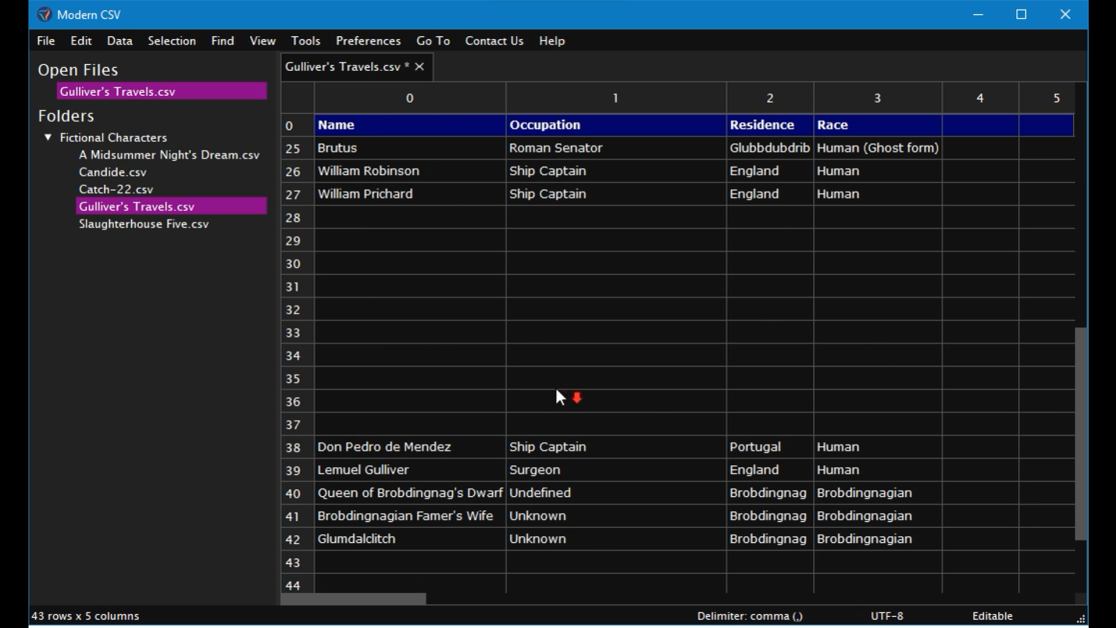
Task: Select row 38 header
Action: tap(293, 447)
